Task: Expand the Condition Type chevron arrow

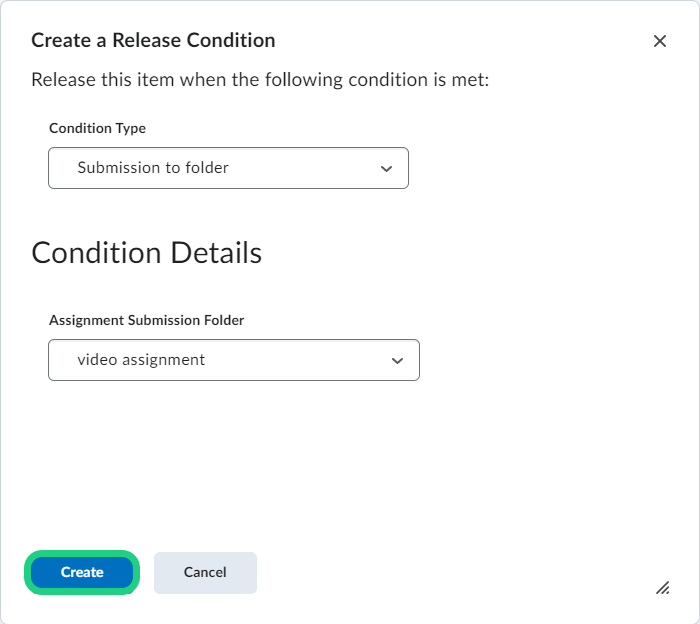Action: [x=387, y=169]
